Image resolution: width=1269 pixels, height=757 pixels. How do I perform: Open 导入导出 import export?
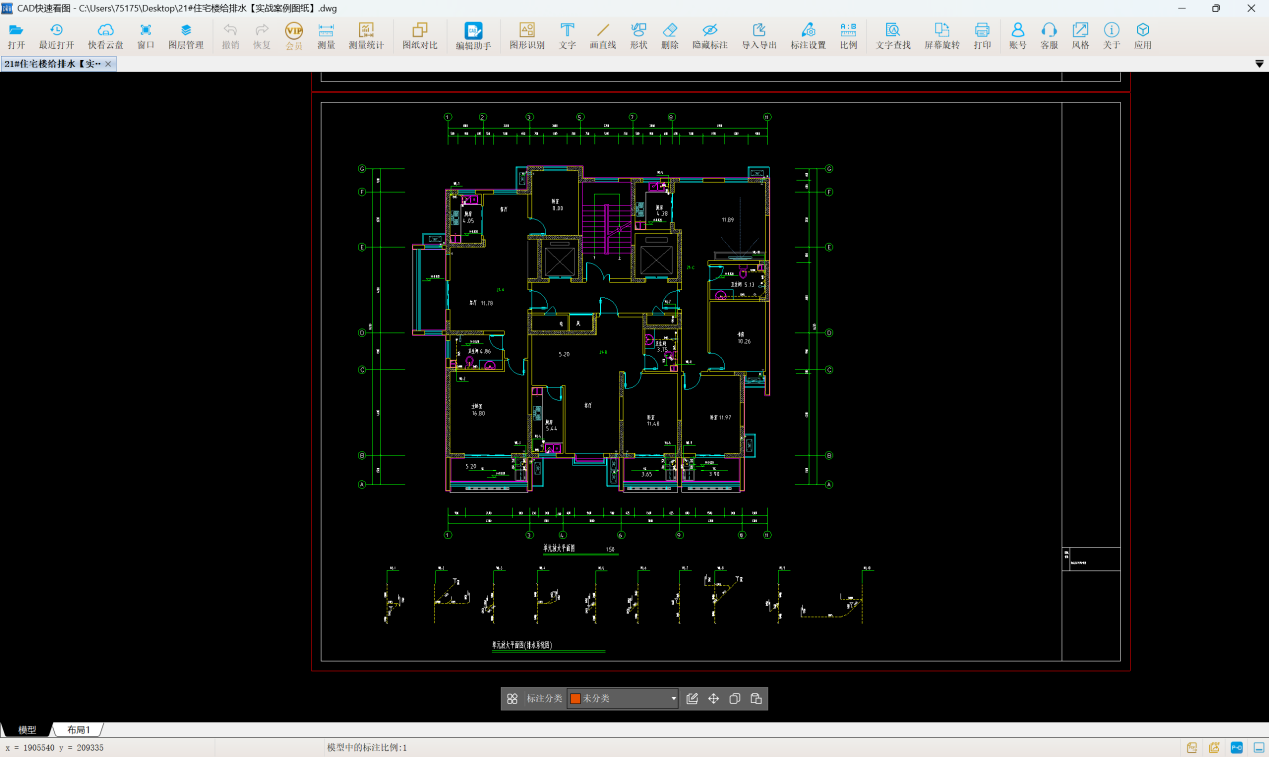pos(759,36)
